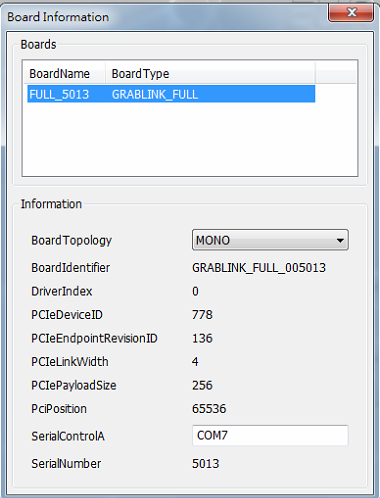Click the SerialControlA COM7 field
The height and width of the screenshot is (498, 380).
point(270,435)
